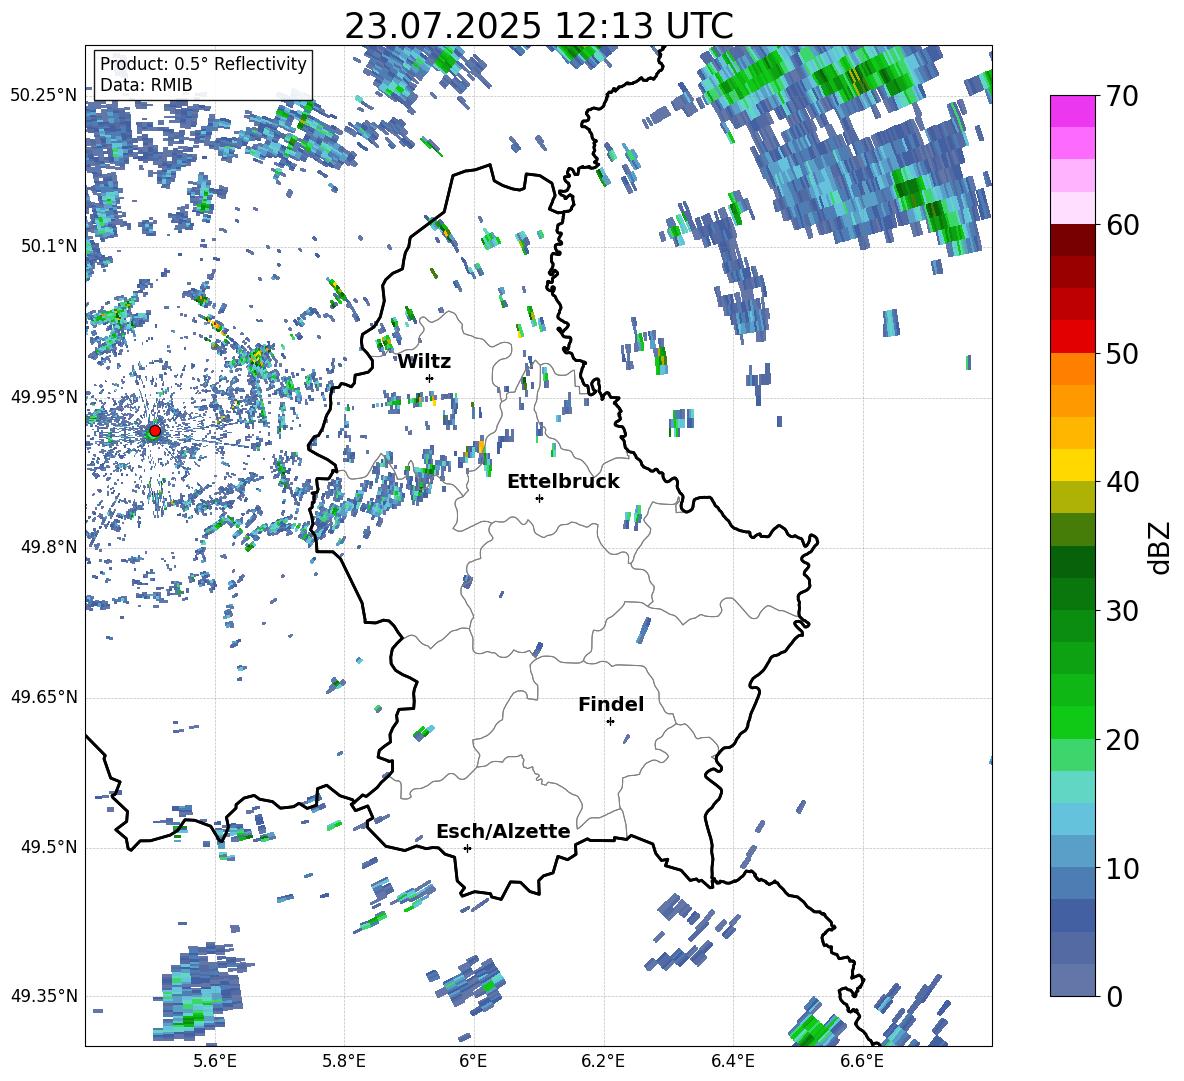The height and width of the screenshot is (1081, 1184).
Task: Click the 6.2°E longitude label
Action: click(x=603, y=1061)
